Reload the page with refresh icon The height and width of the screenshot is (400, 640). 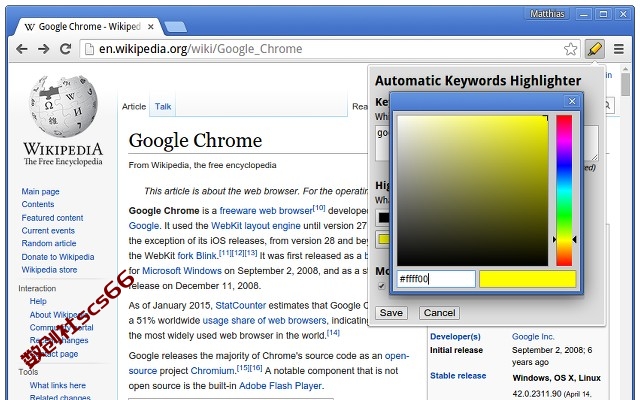65,49
